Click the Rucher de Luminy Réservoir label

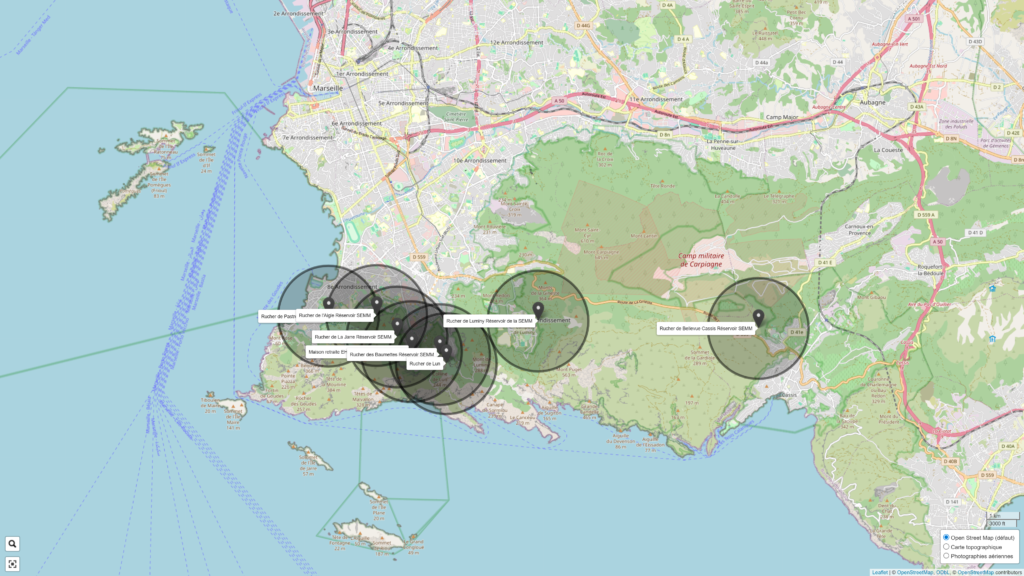click(x=489, y=321)
